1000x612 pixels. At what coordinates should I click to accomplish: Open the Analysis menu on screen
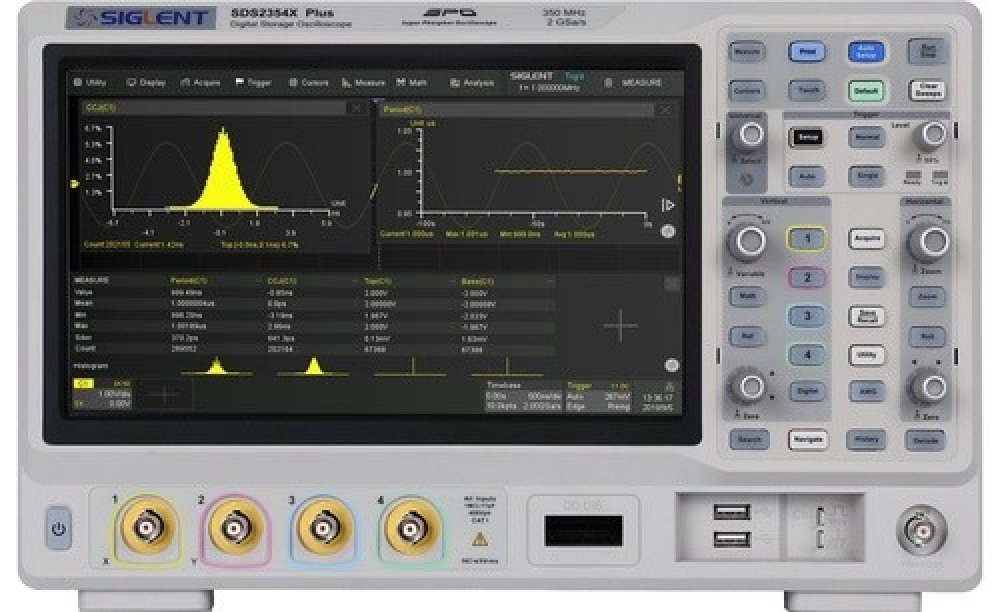472,83
